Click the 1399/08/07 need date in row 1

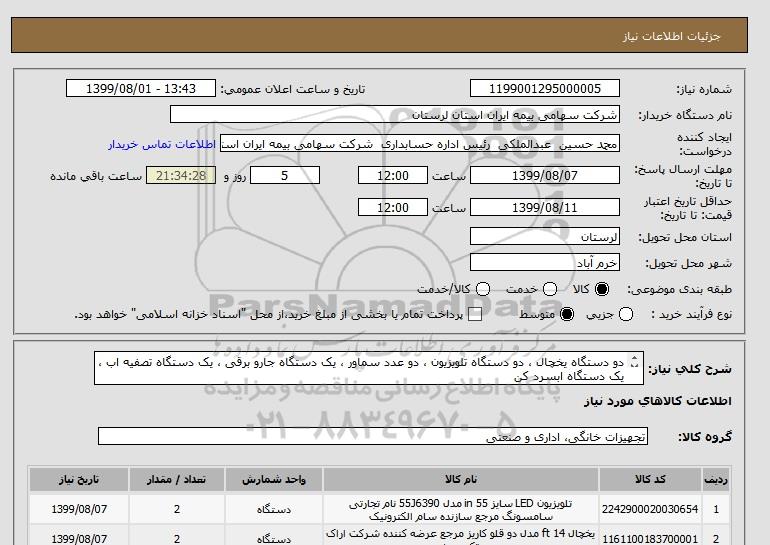tap(79, 509)
